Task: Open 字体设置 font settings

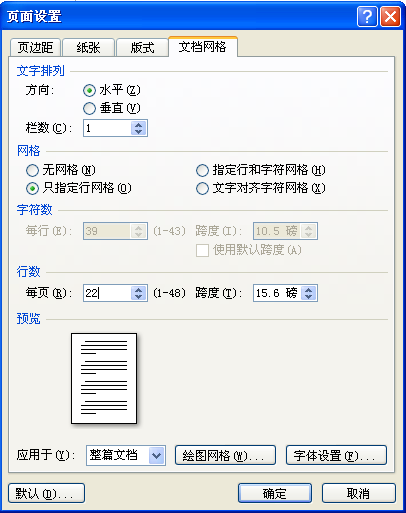Action: 336,455
